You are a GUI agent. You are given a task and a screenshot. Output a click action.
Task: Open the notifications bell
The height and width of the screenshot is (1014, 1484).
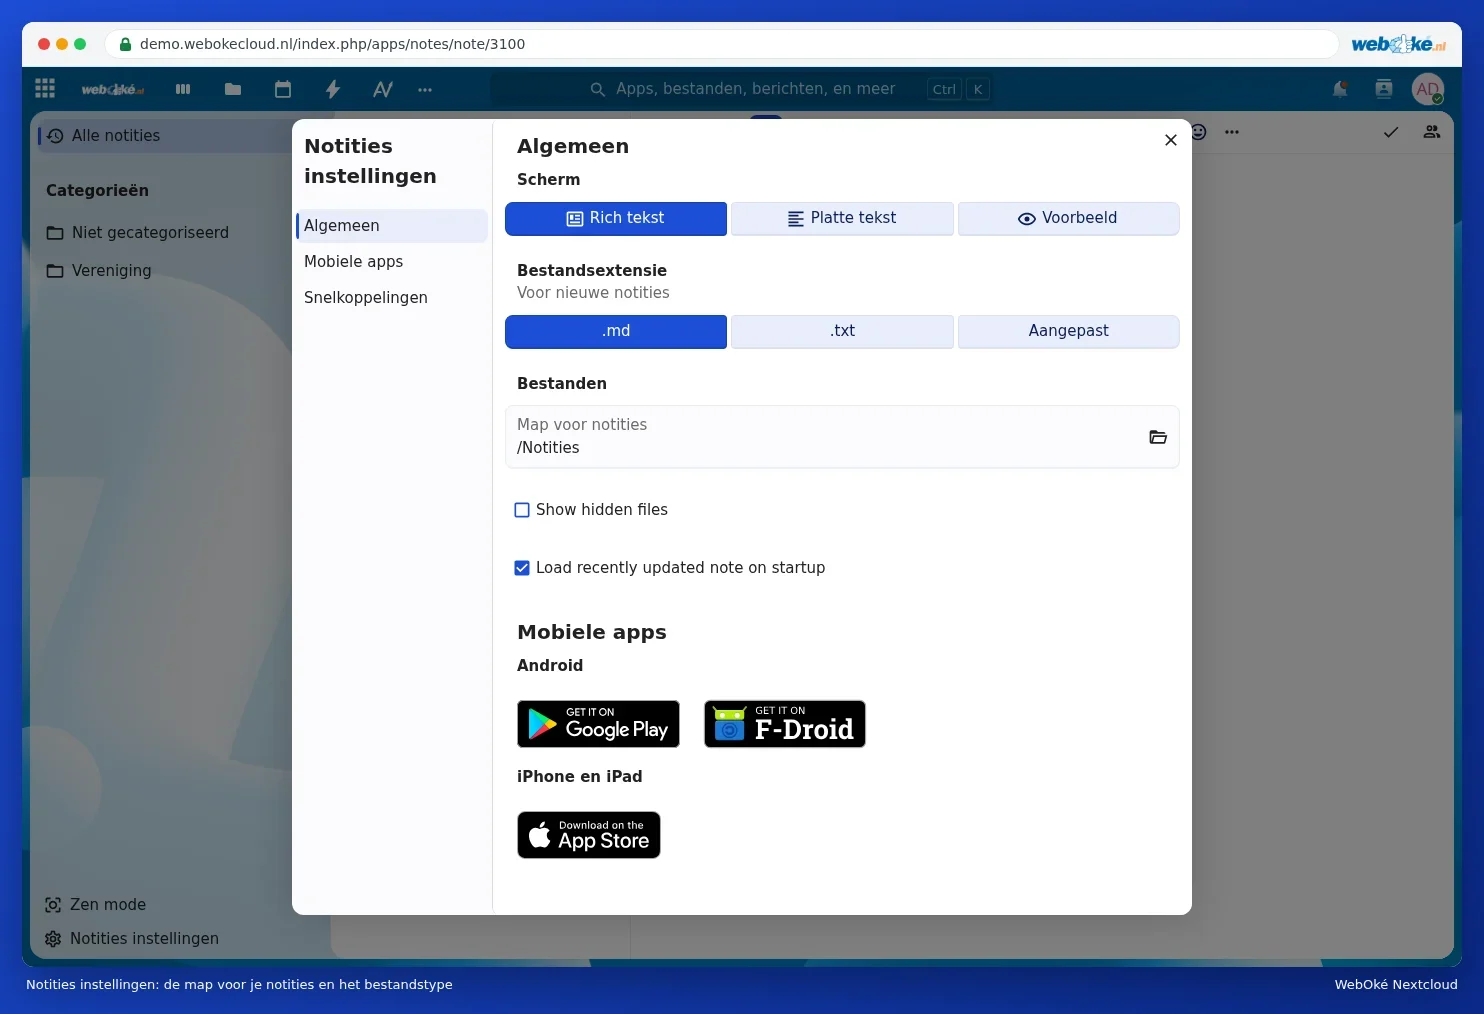point(1340,89)
